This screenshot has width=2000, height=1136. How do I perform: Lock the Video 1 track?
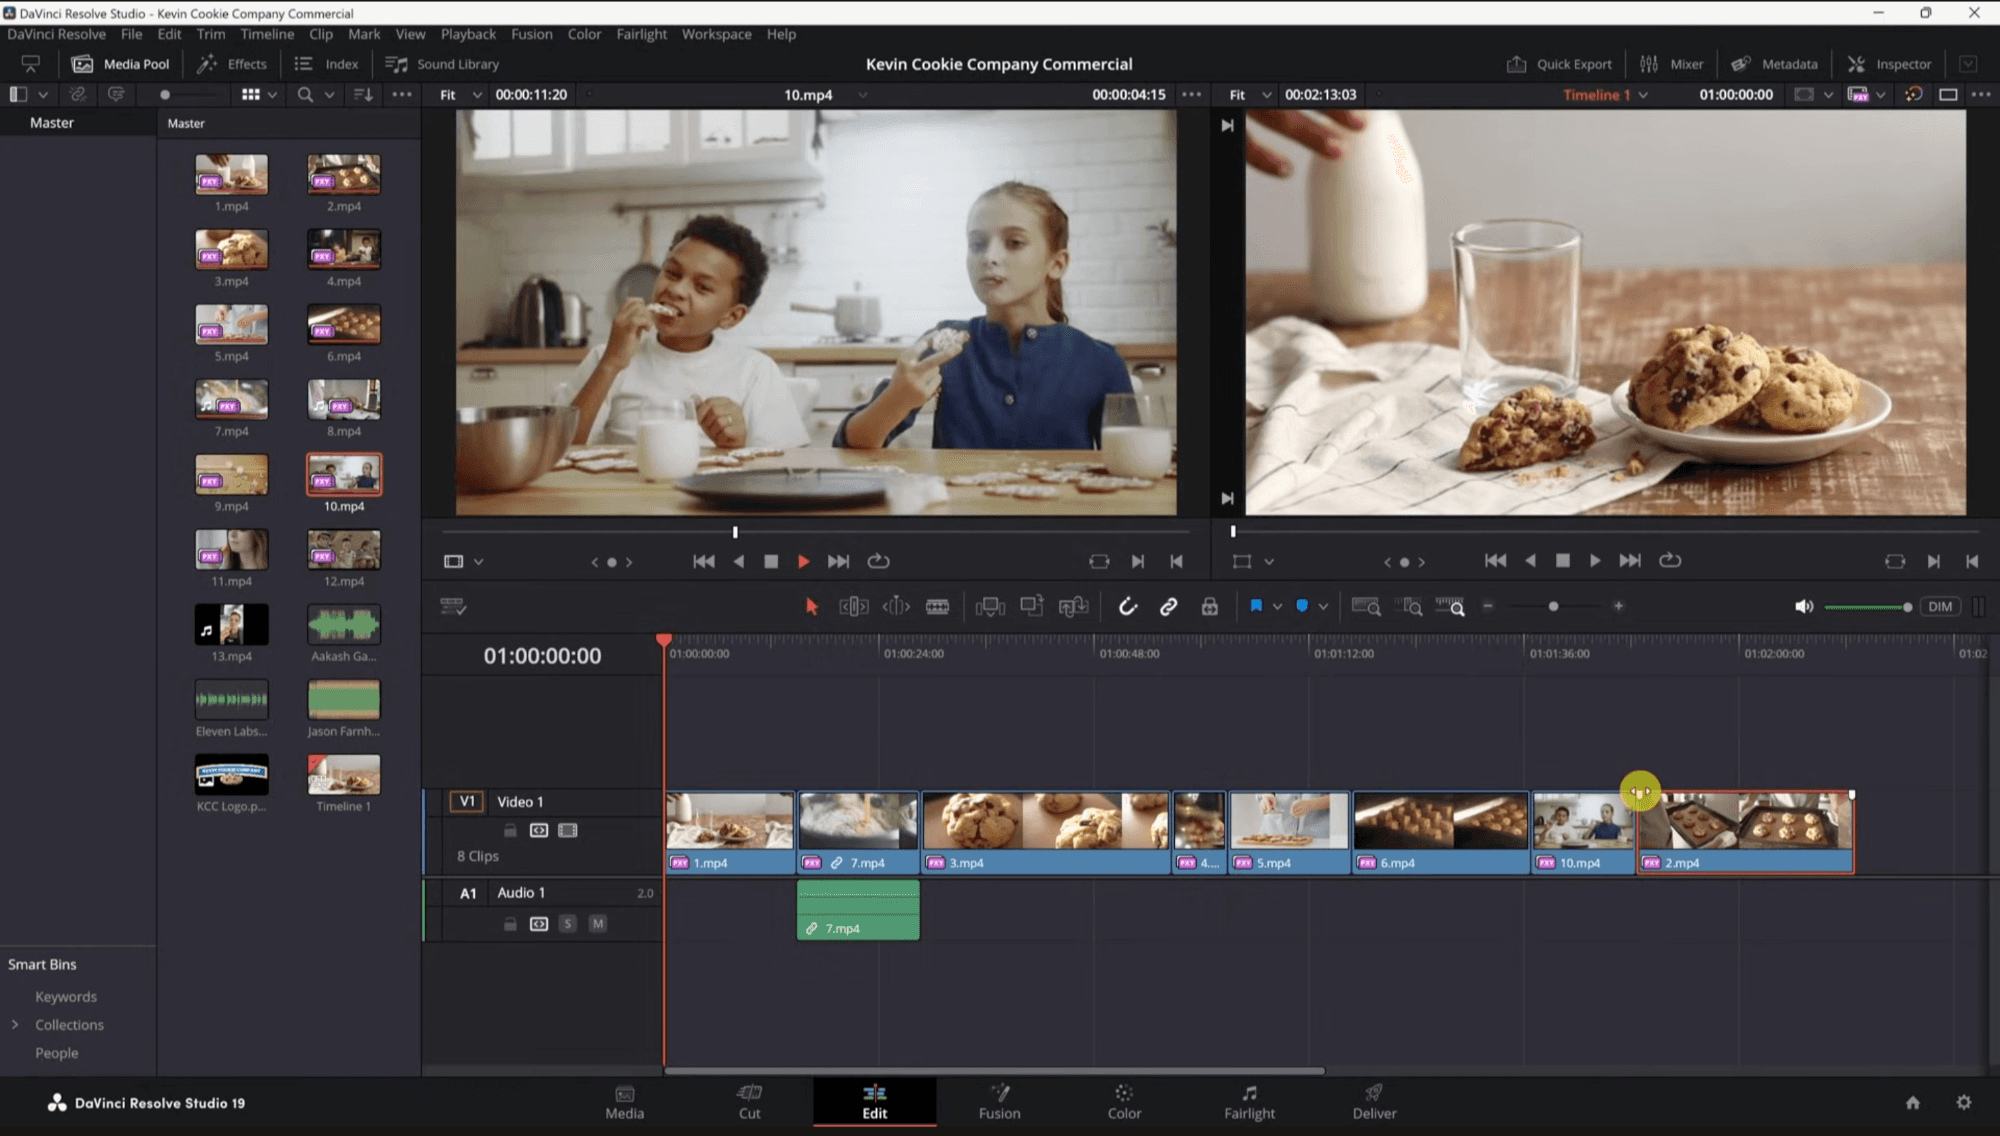pyautogui.click(x=510, y=830)
